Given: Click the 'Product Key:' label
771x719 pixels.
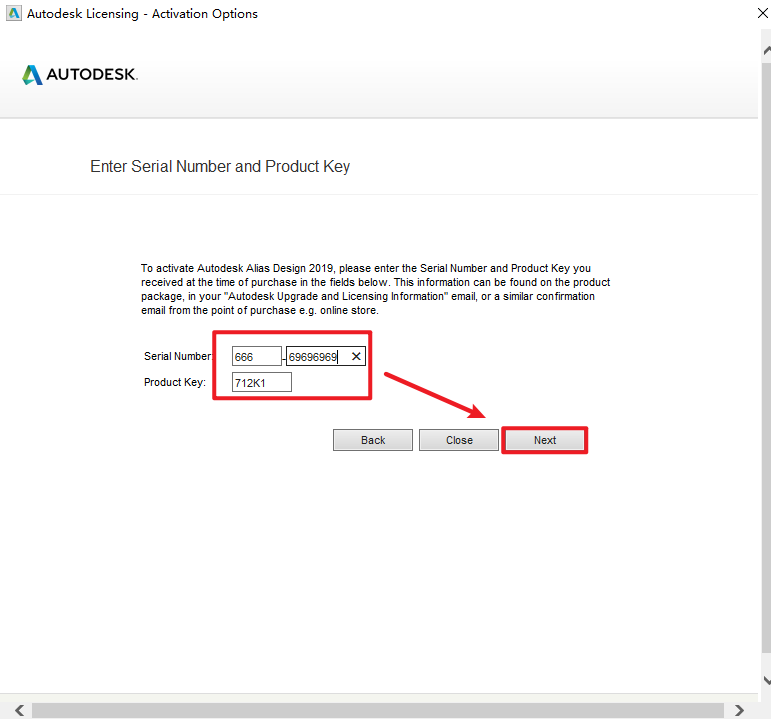Looking at the screenshot, I should point(175,382).
